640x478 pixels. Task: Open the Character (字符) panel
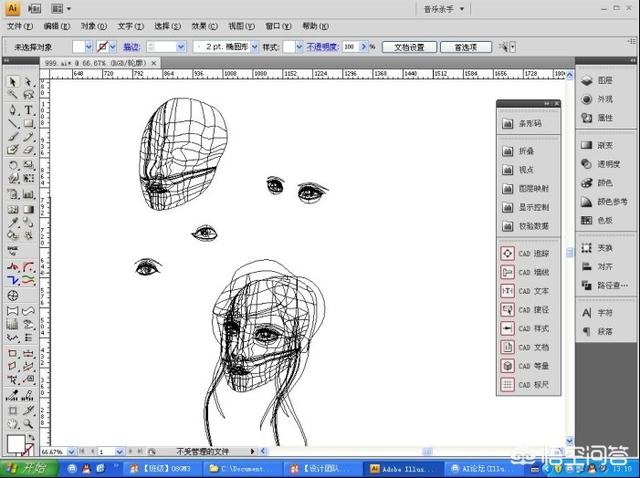click(598, 313)
